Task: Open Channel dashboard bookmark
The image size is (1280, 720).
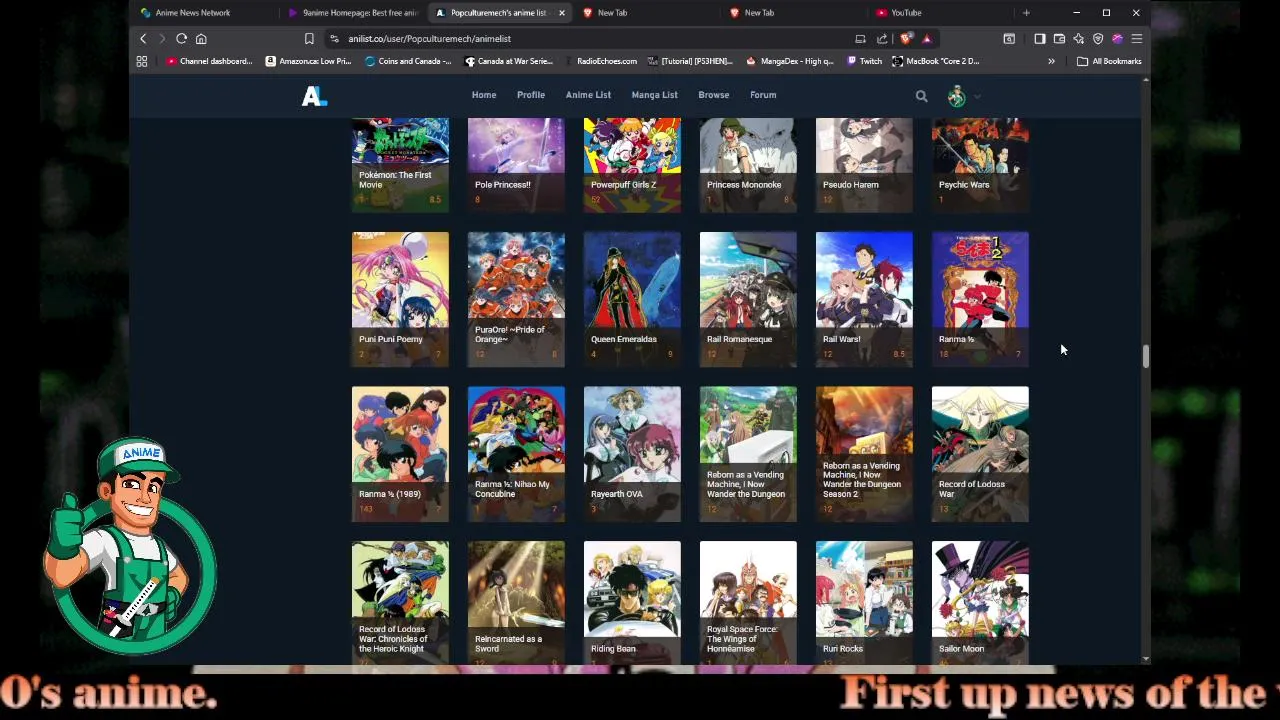Action: pos(209,61)
